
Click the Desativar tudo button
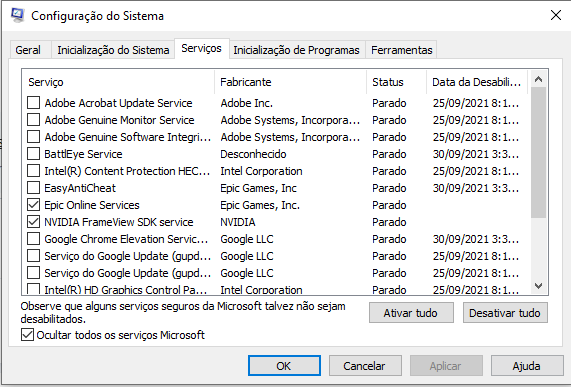click(x=505, y=313)
